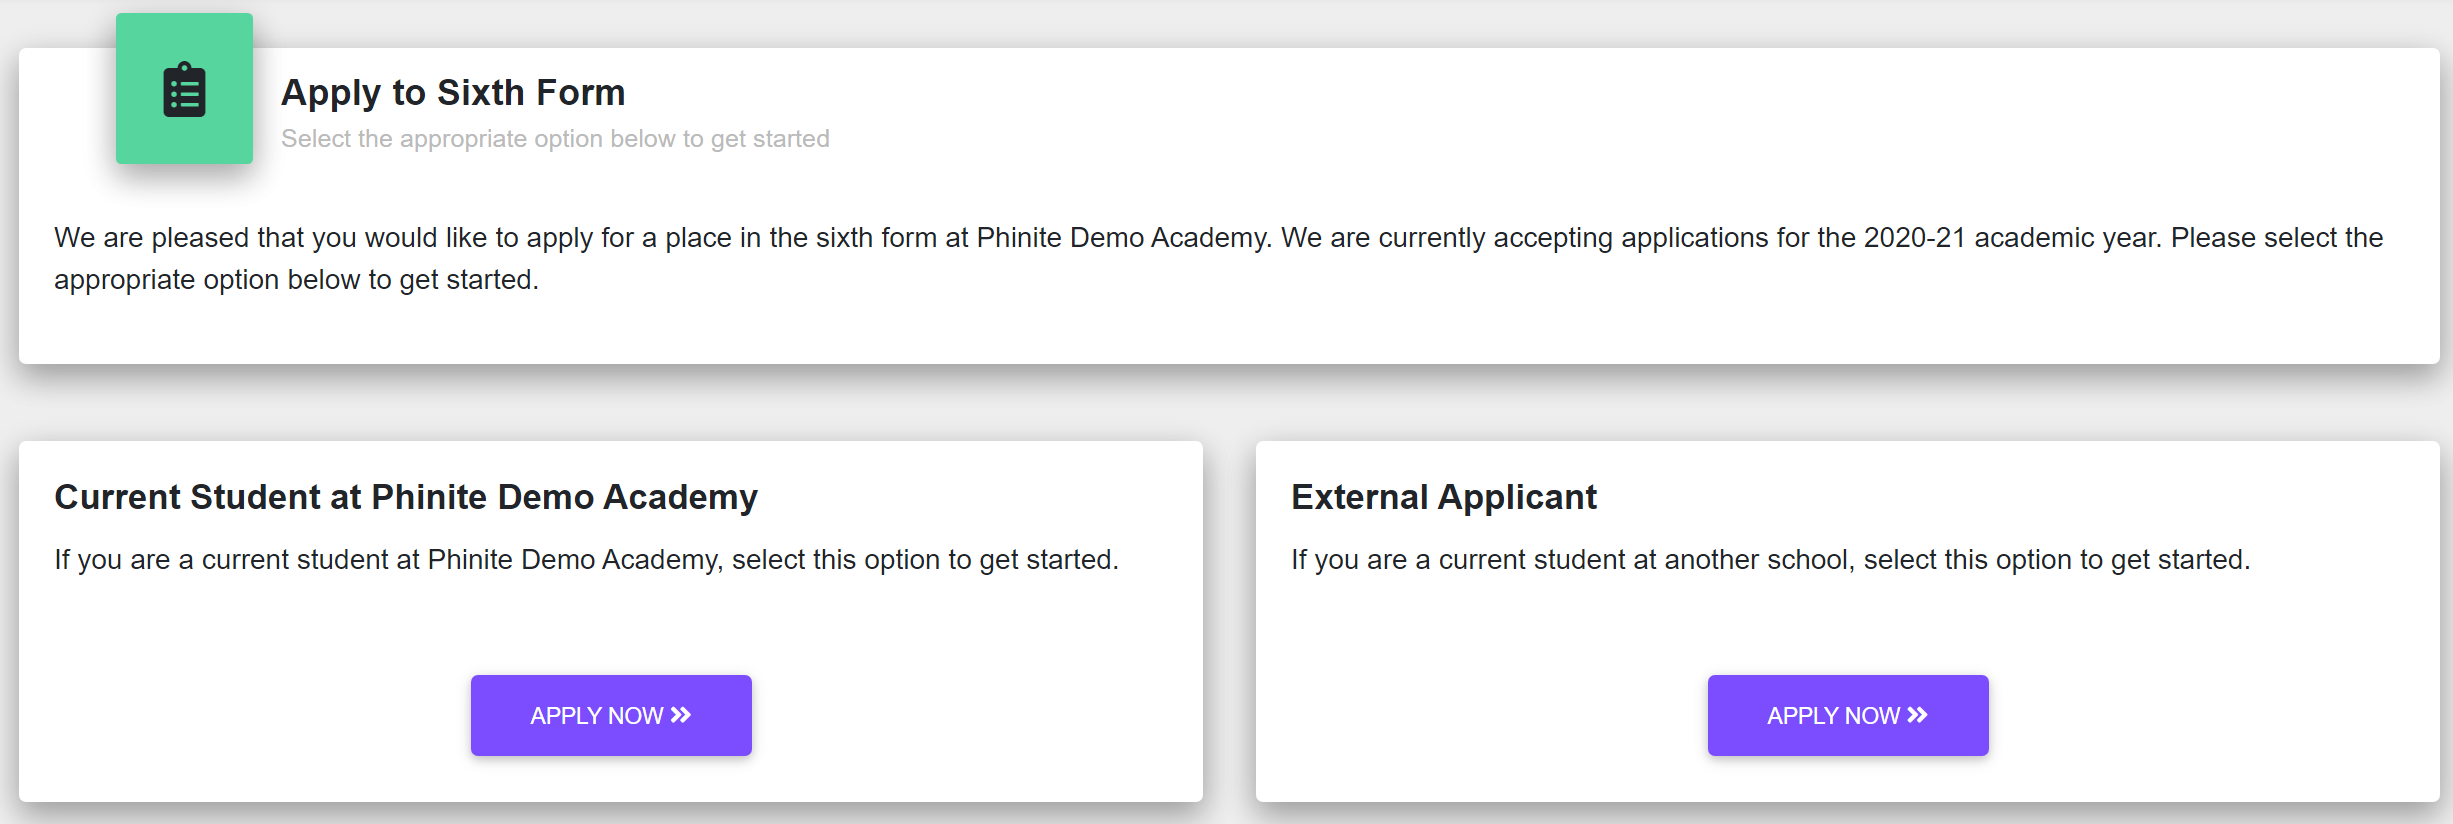This screenshot has height=824, width=2453.
Task: Select the 'Apply to Sixth Form' heading
Action: tap(453, 93)
